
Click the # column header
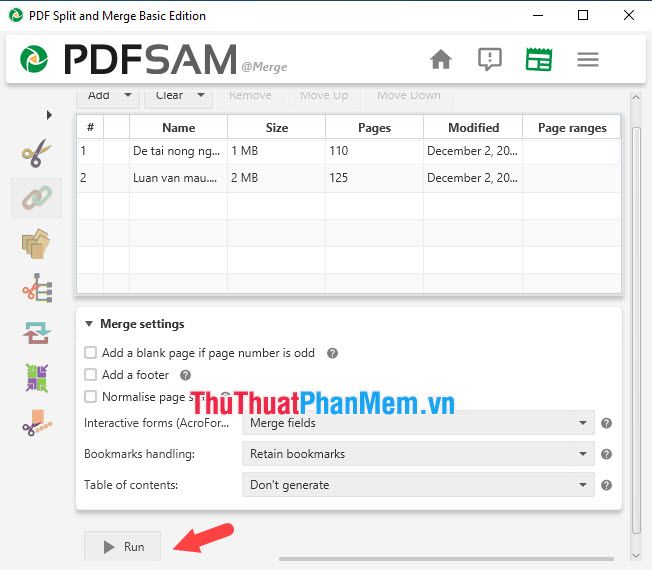pos(90,127)
